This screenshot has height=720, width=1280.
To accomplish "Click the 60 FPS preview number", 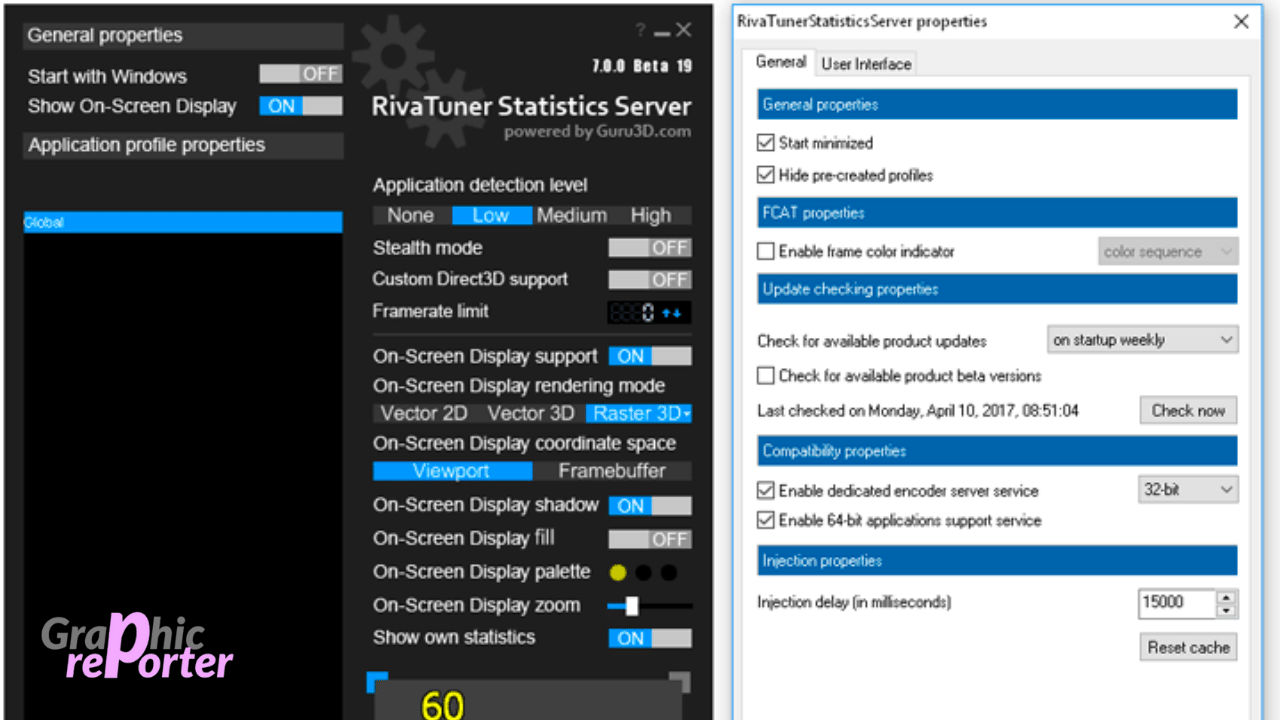I will pos(443,704).
